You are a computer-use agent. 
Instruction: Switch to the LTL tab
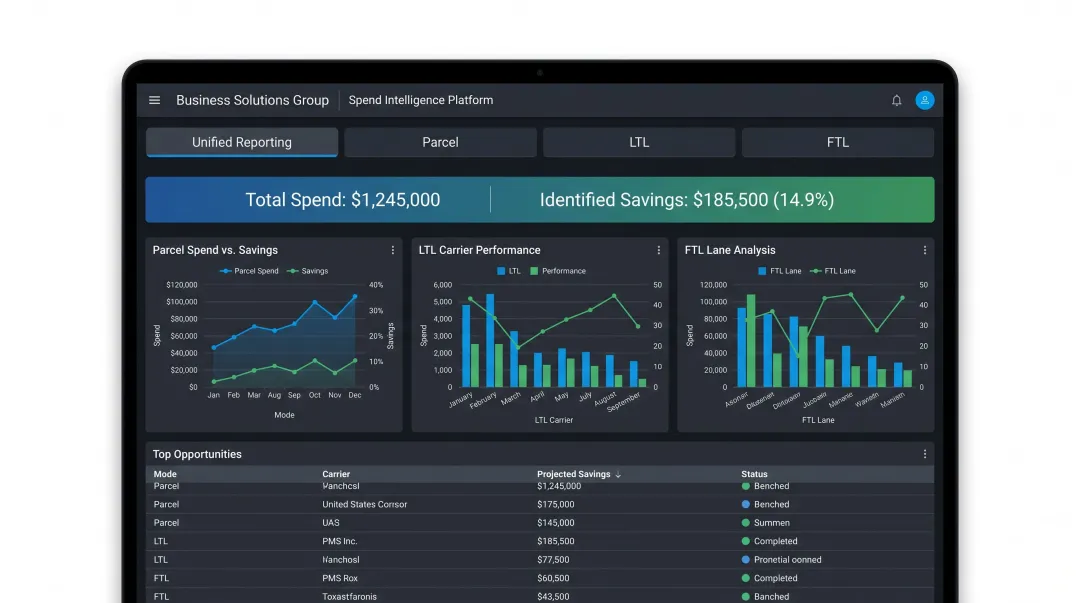[639, 142]
